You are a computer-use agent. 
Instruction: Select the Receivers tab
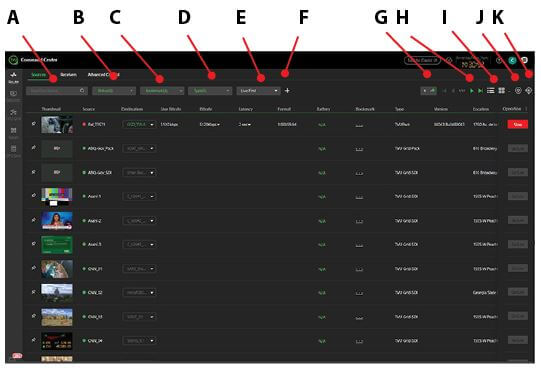point(68,74)
